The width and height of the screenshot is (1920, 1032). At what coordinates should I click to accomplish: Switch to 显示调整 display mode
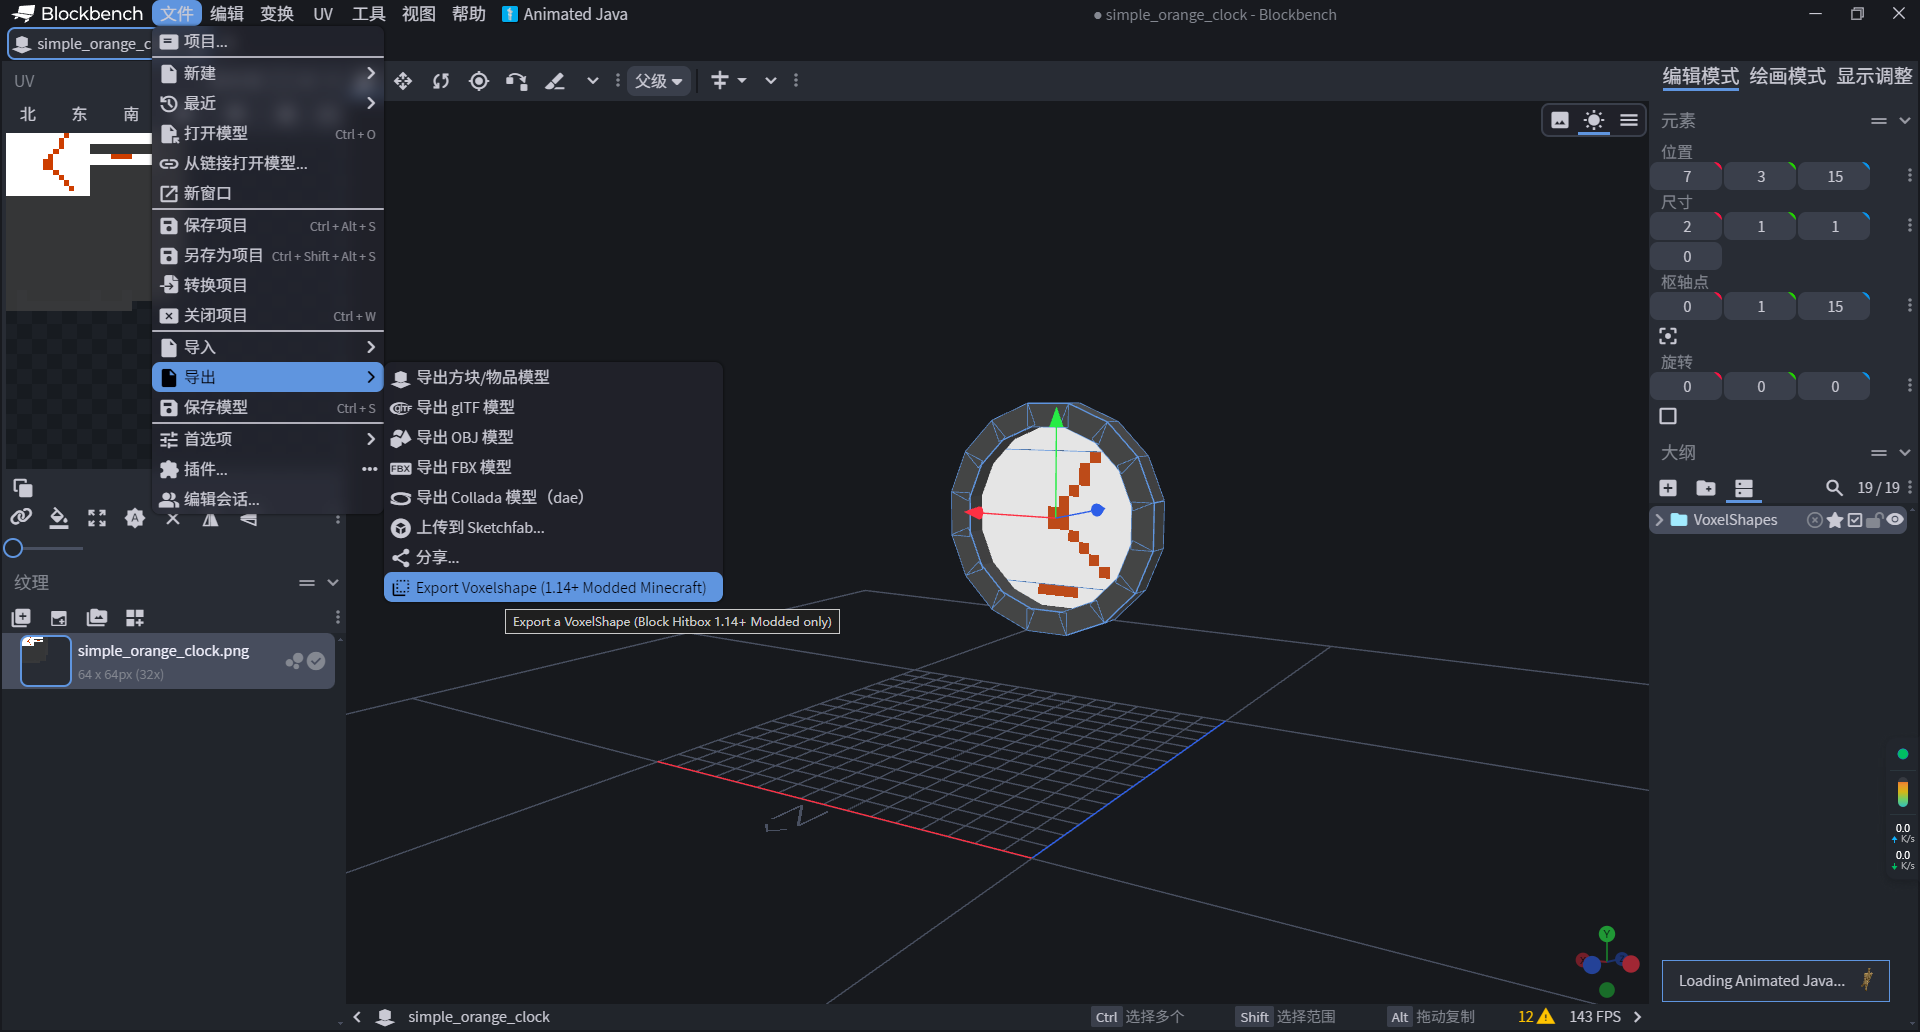click(1874, 76)
